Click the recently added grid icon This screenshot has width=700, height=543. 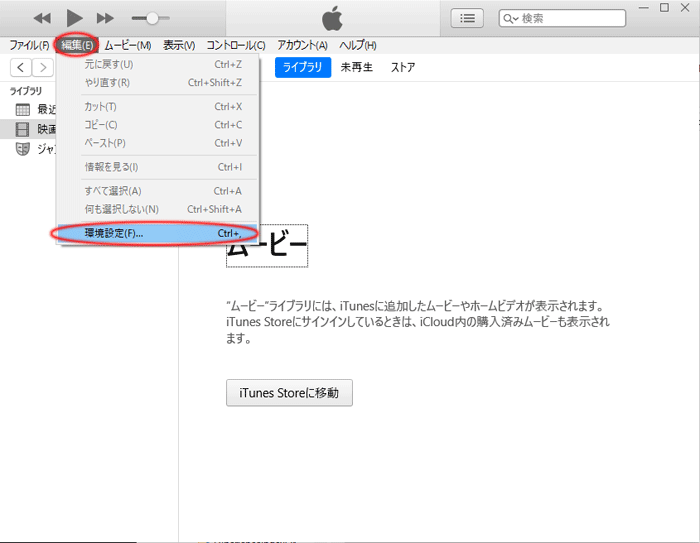23,109
